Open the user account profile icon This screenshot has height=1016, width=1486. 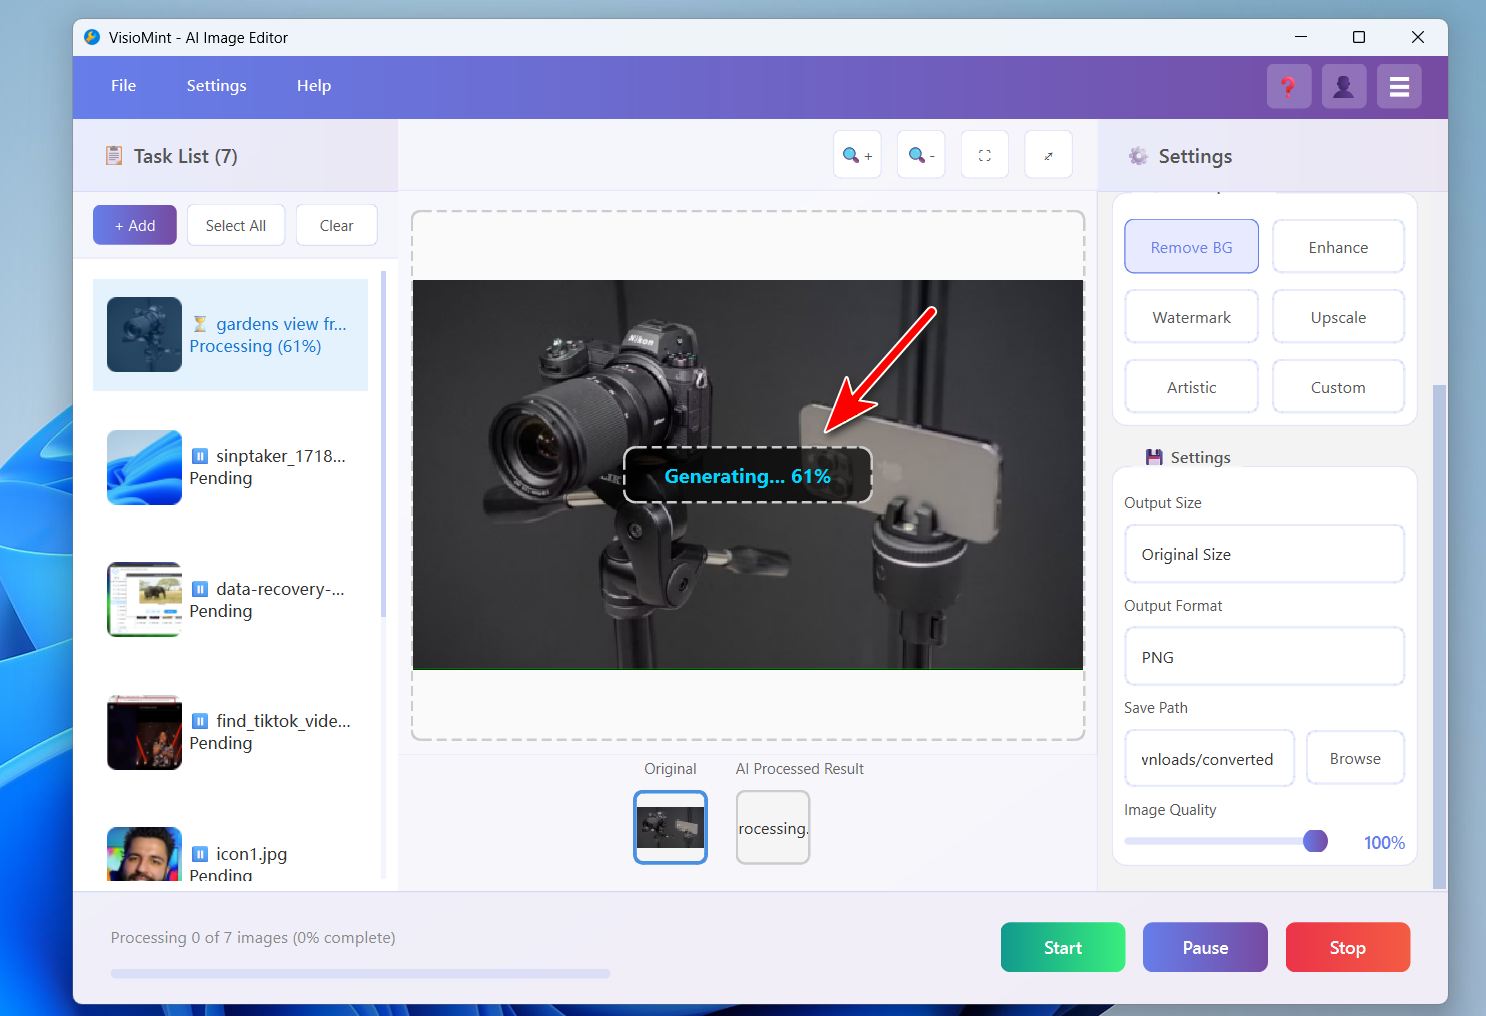coord(1343,87)
